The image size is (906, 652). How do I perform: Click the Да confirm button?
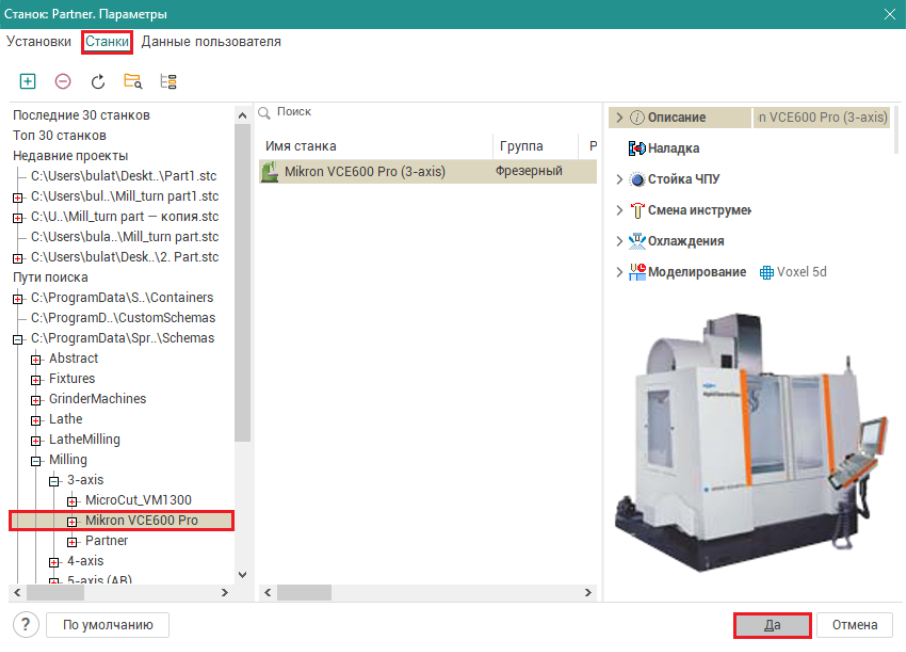[772, 625]
